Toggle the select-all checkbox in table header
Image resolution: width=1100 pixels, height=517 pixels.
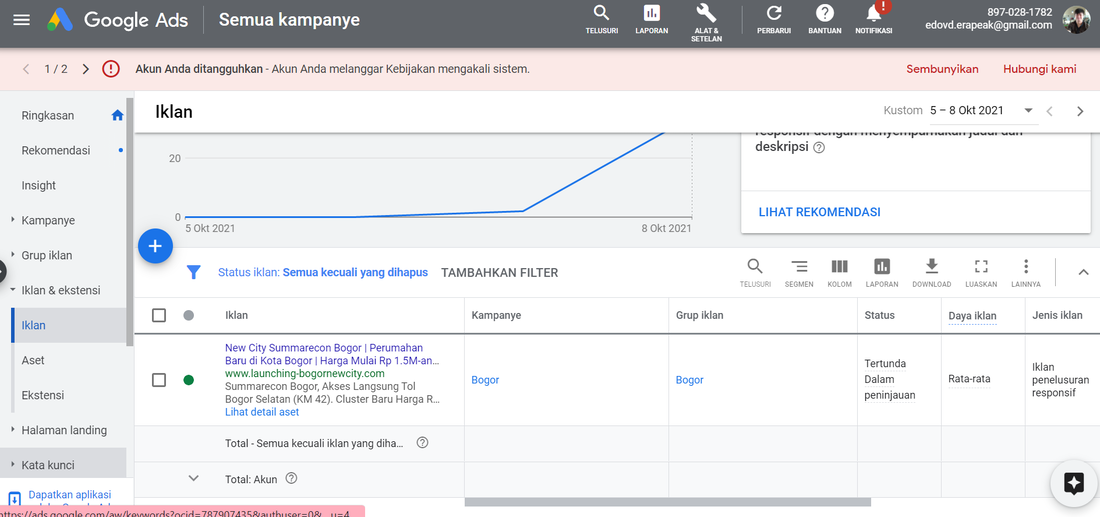pos(159,316)
